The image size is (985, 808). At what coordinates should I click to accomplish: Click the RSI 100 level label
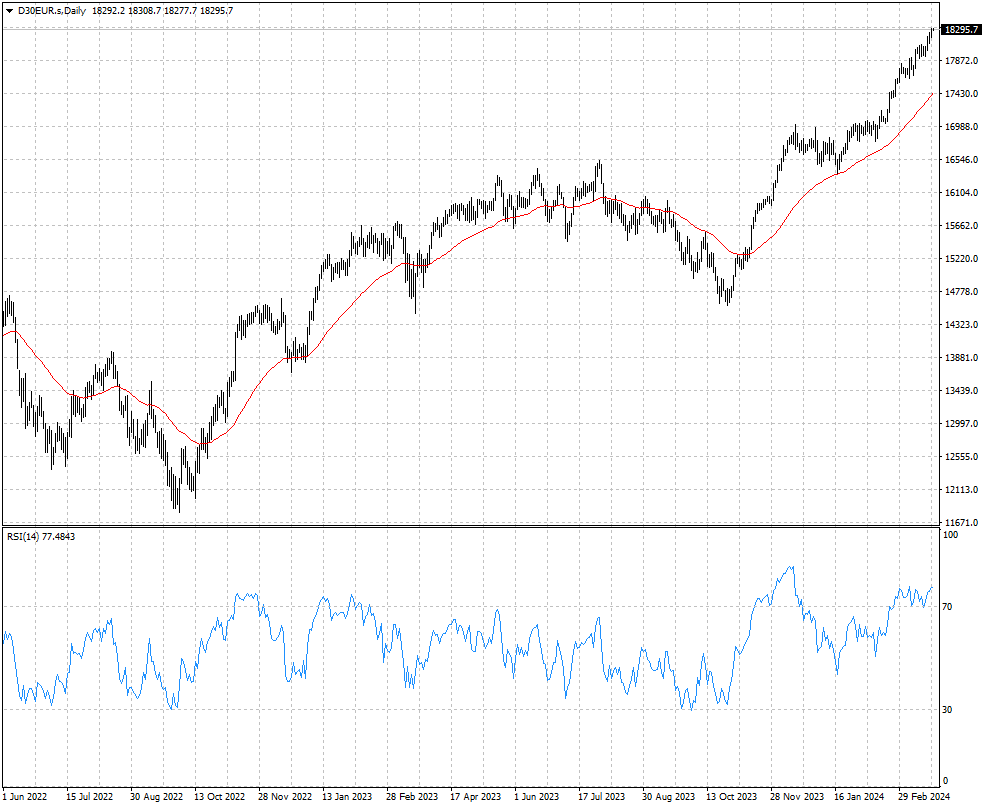tap(951, 535)
